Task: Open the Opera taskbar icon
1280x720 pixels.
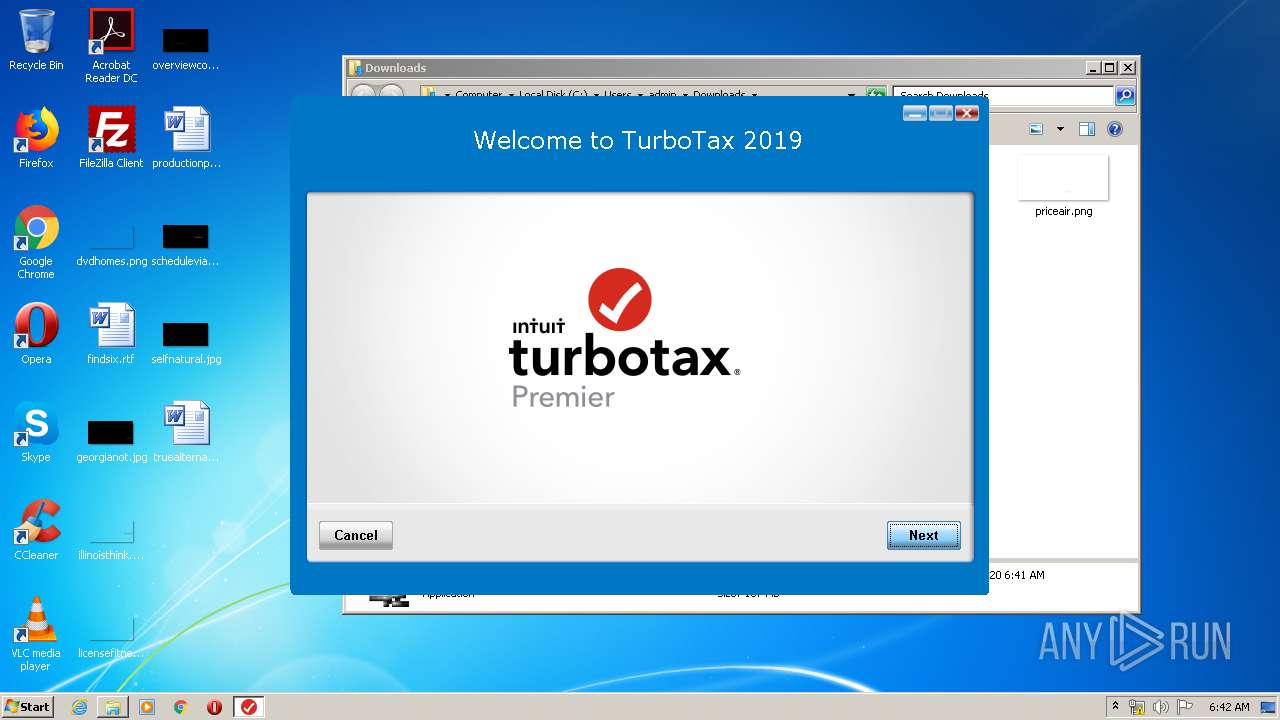Action: 214,707
